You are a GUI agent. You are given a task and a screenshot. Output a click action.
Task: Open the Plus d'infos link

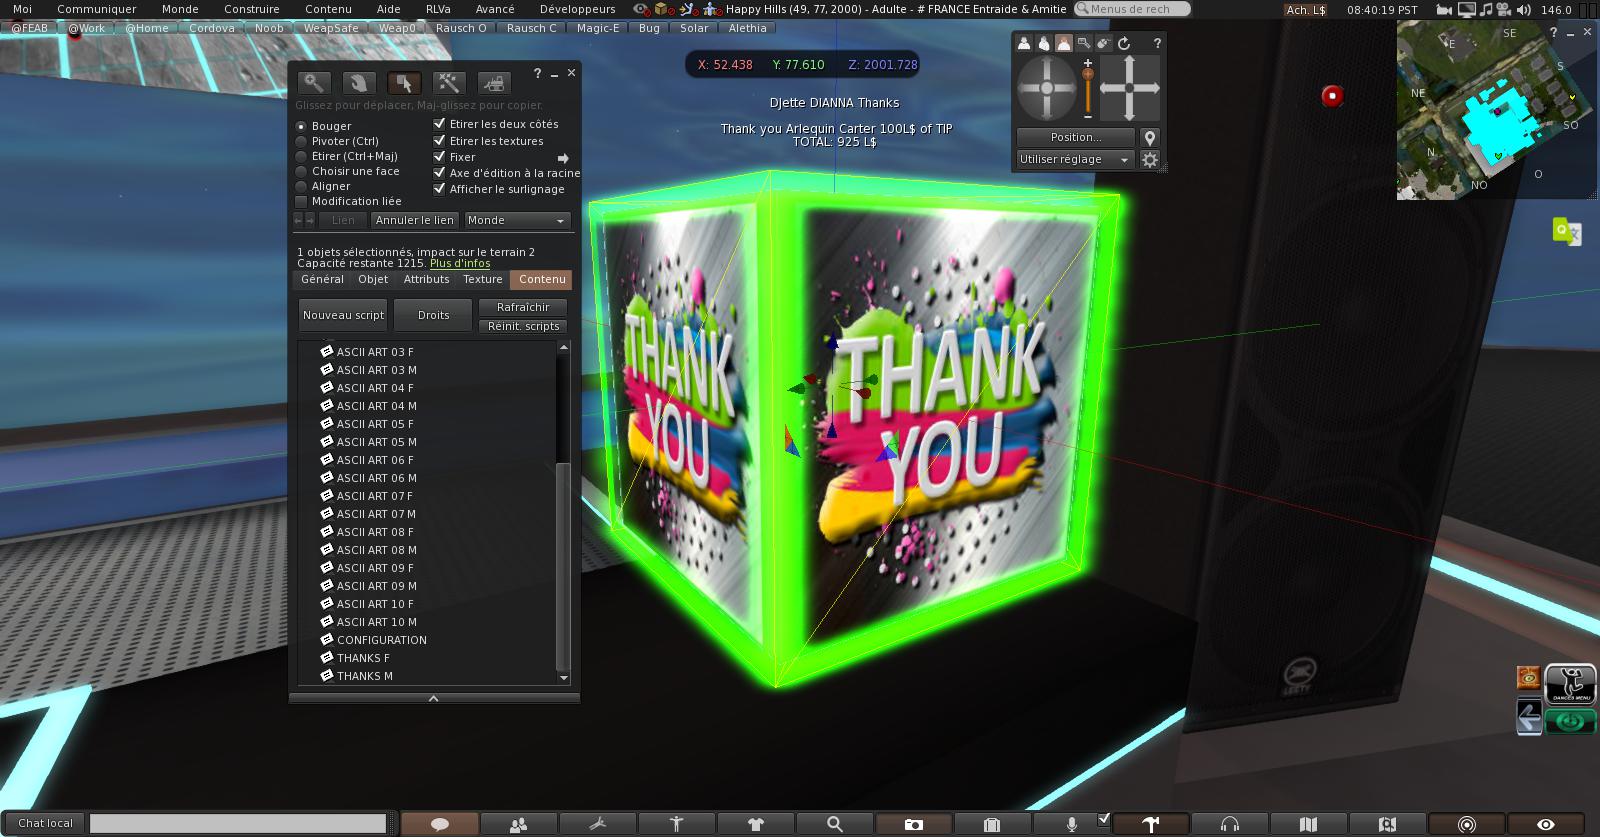460,264
